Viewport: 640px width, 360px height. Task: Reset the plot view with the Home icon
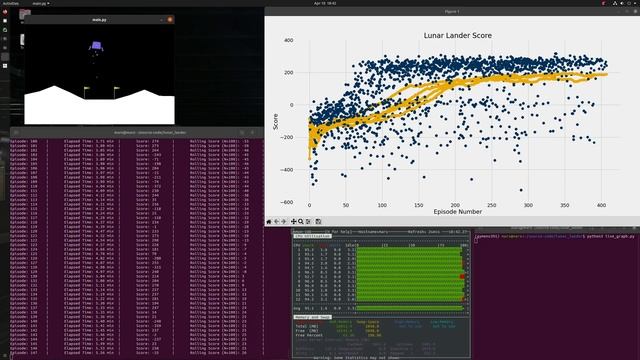pyautogui.click(x=269, y=221)
